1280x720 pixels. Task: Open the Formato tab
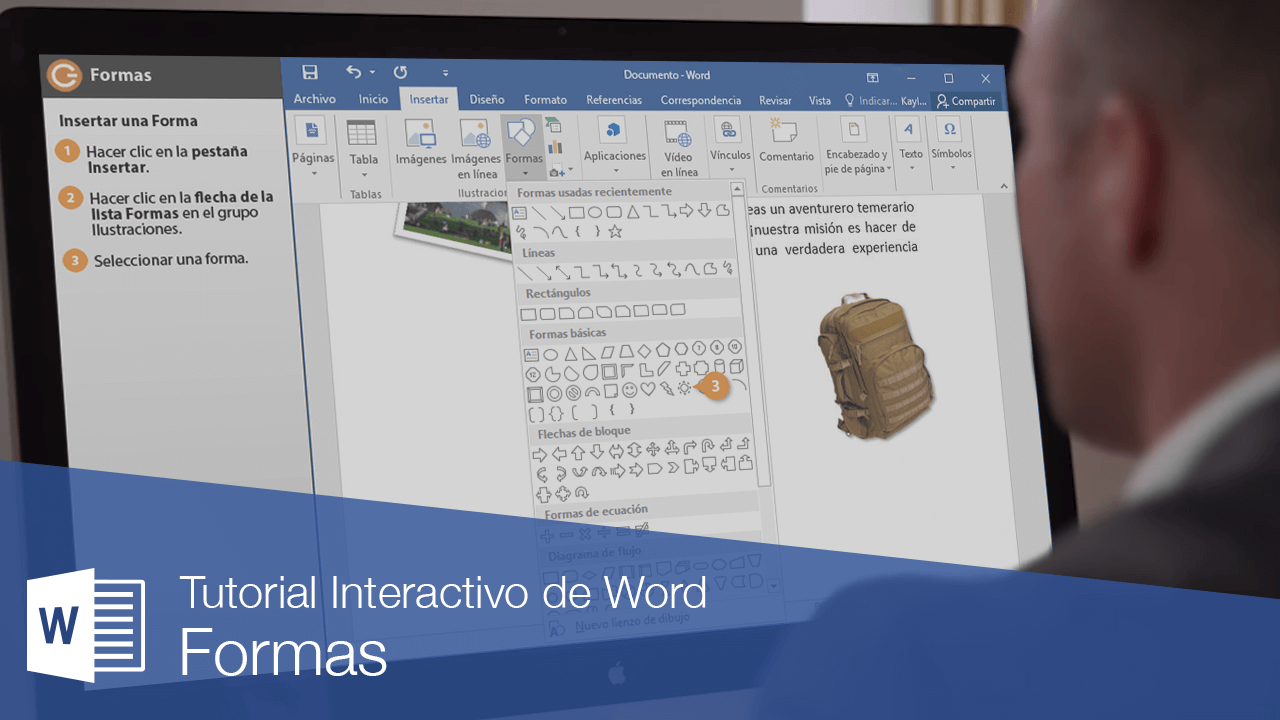546,100
